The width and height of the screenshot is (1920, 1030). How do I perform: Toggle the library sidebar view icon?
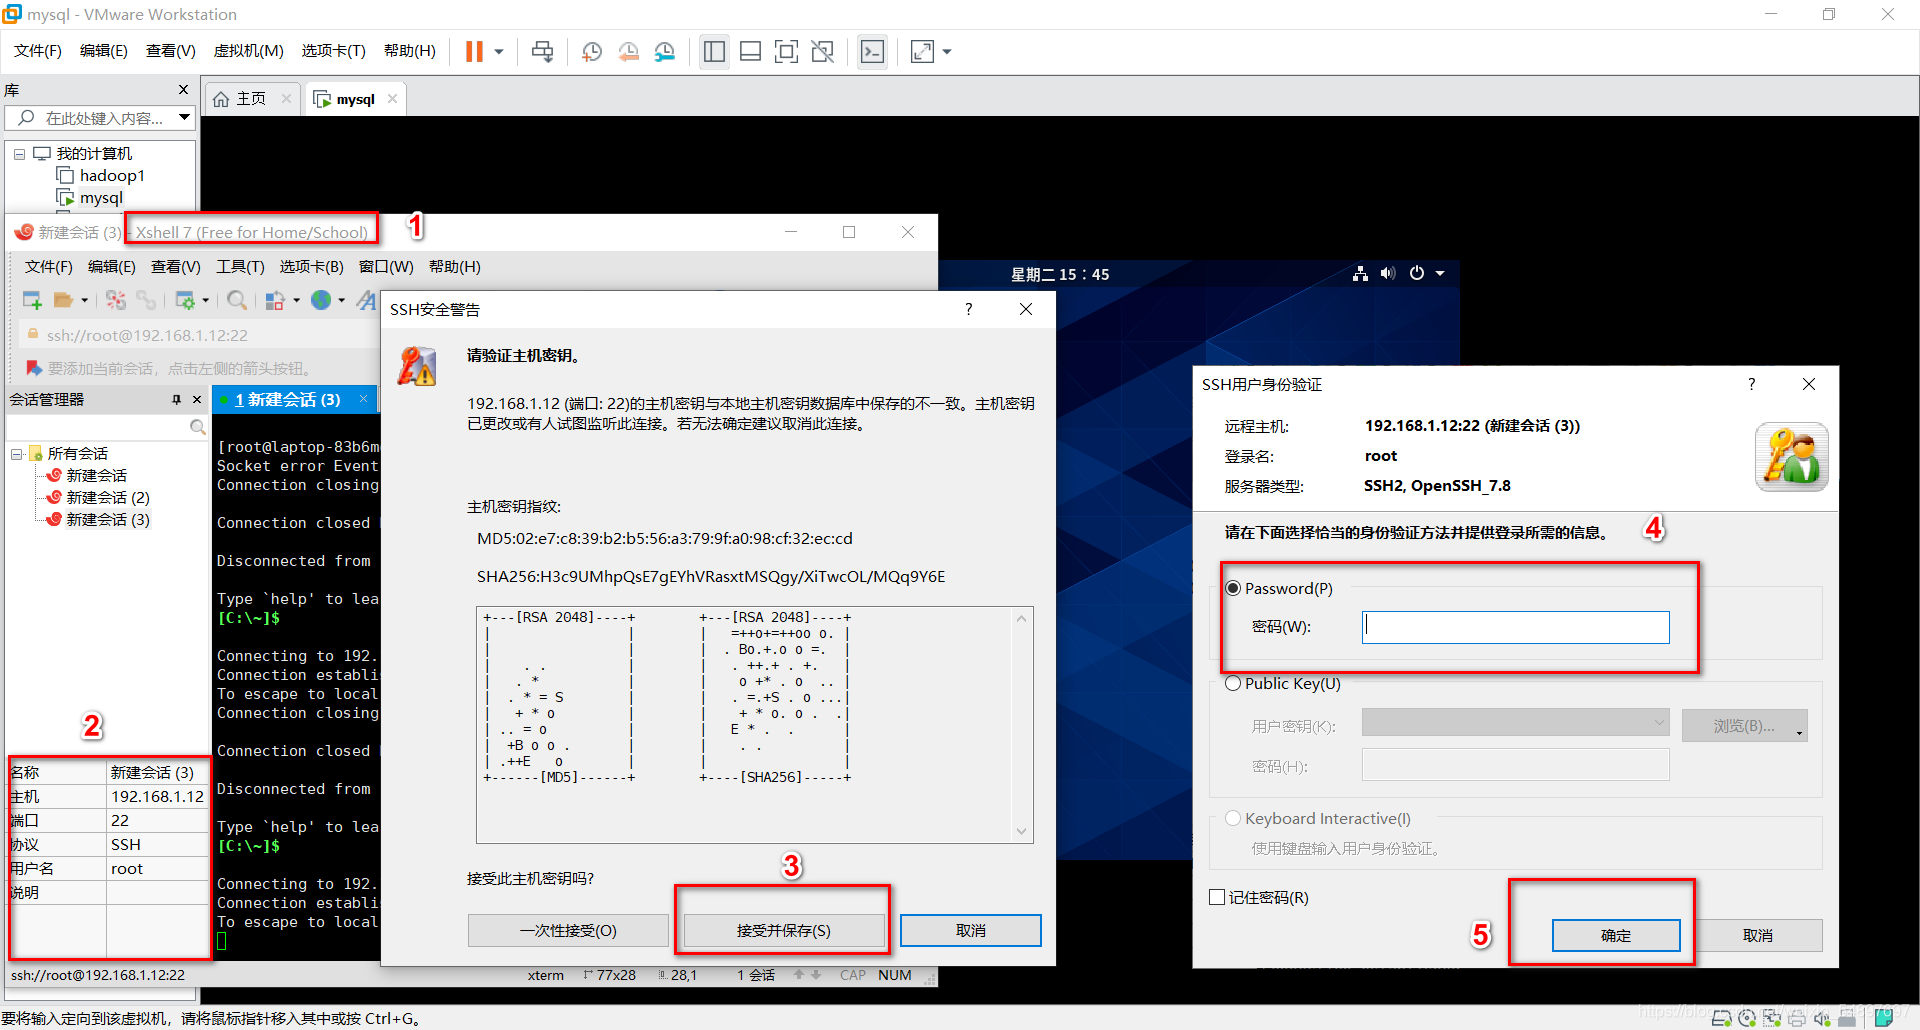(714, 52)
